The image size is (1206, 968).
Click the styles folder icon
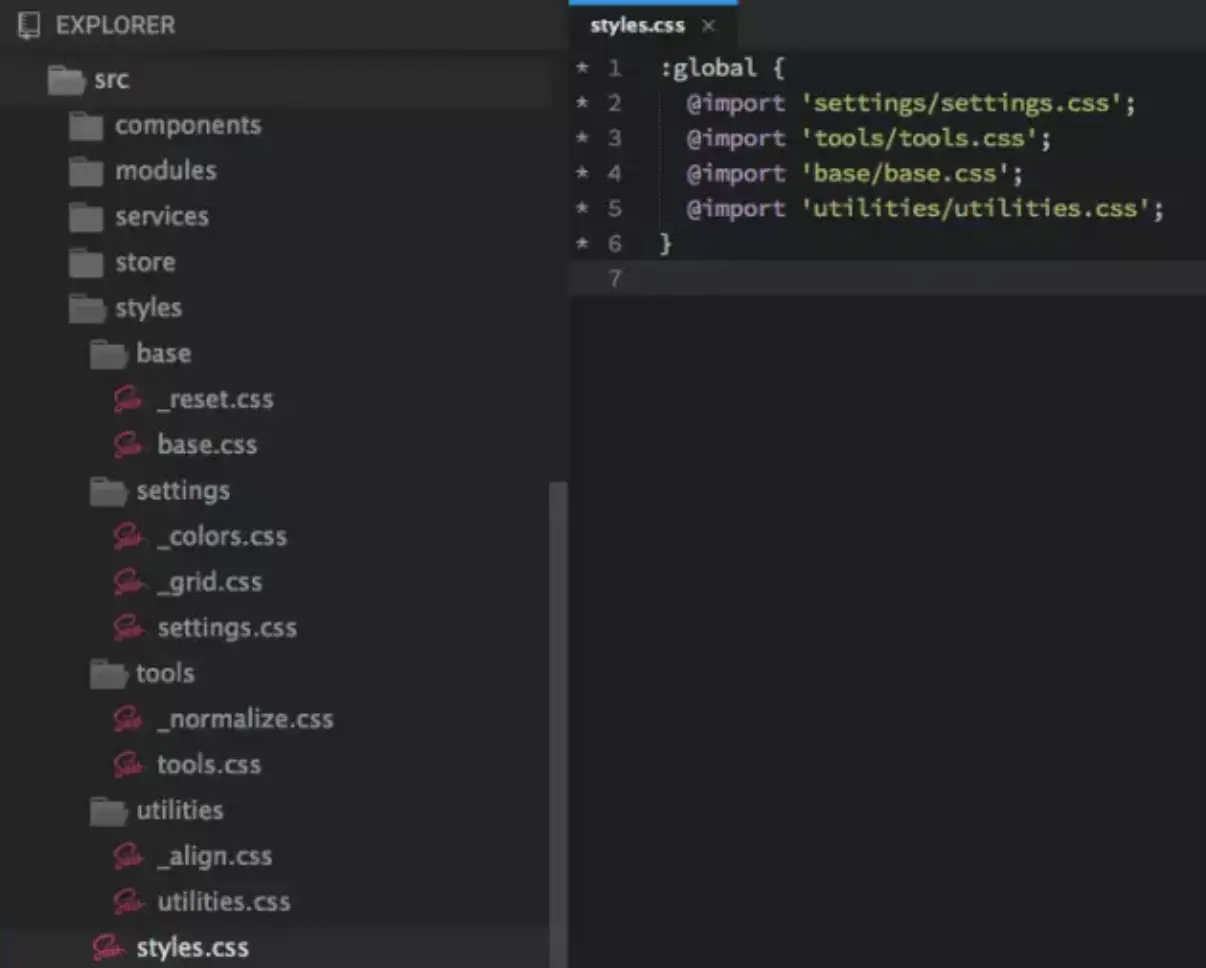coord(87,308)
